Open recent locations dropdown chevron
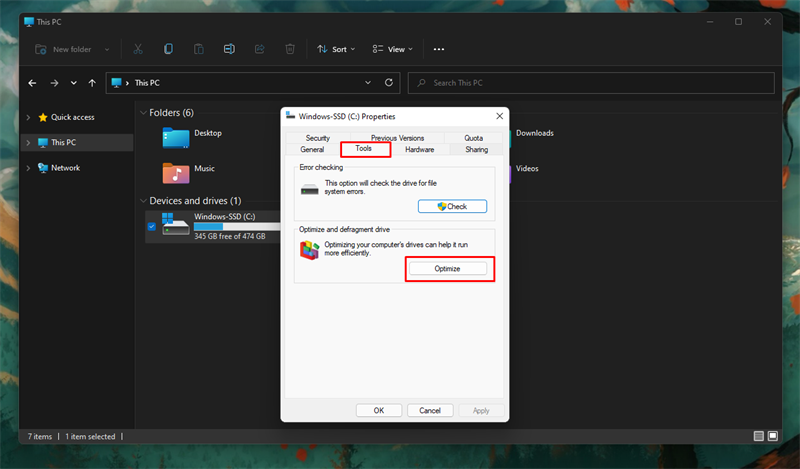 pyautogui.click(x=73, y=83)
